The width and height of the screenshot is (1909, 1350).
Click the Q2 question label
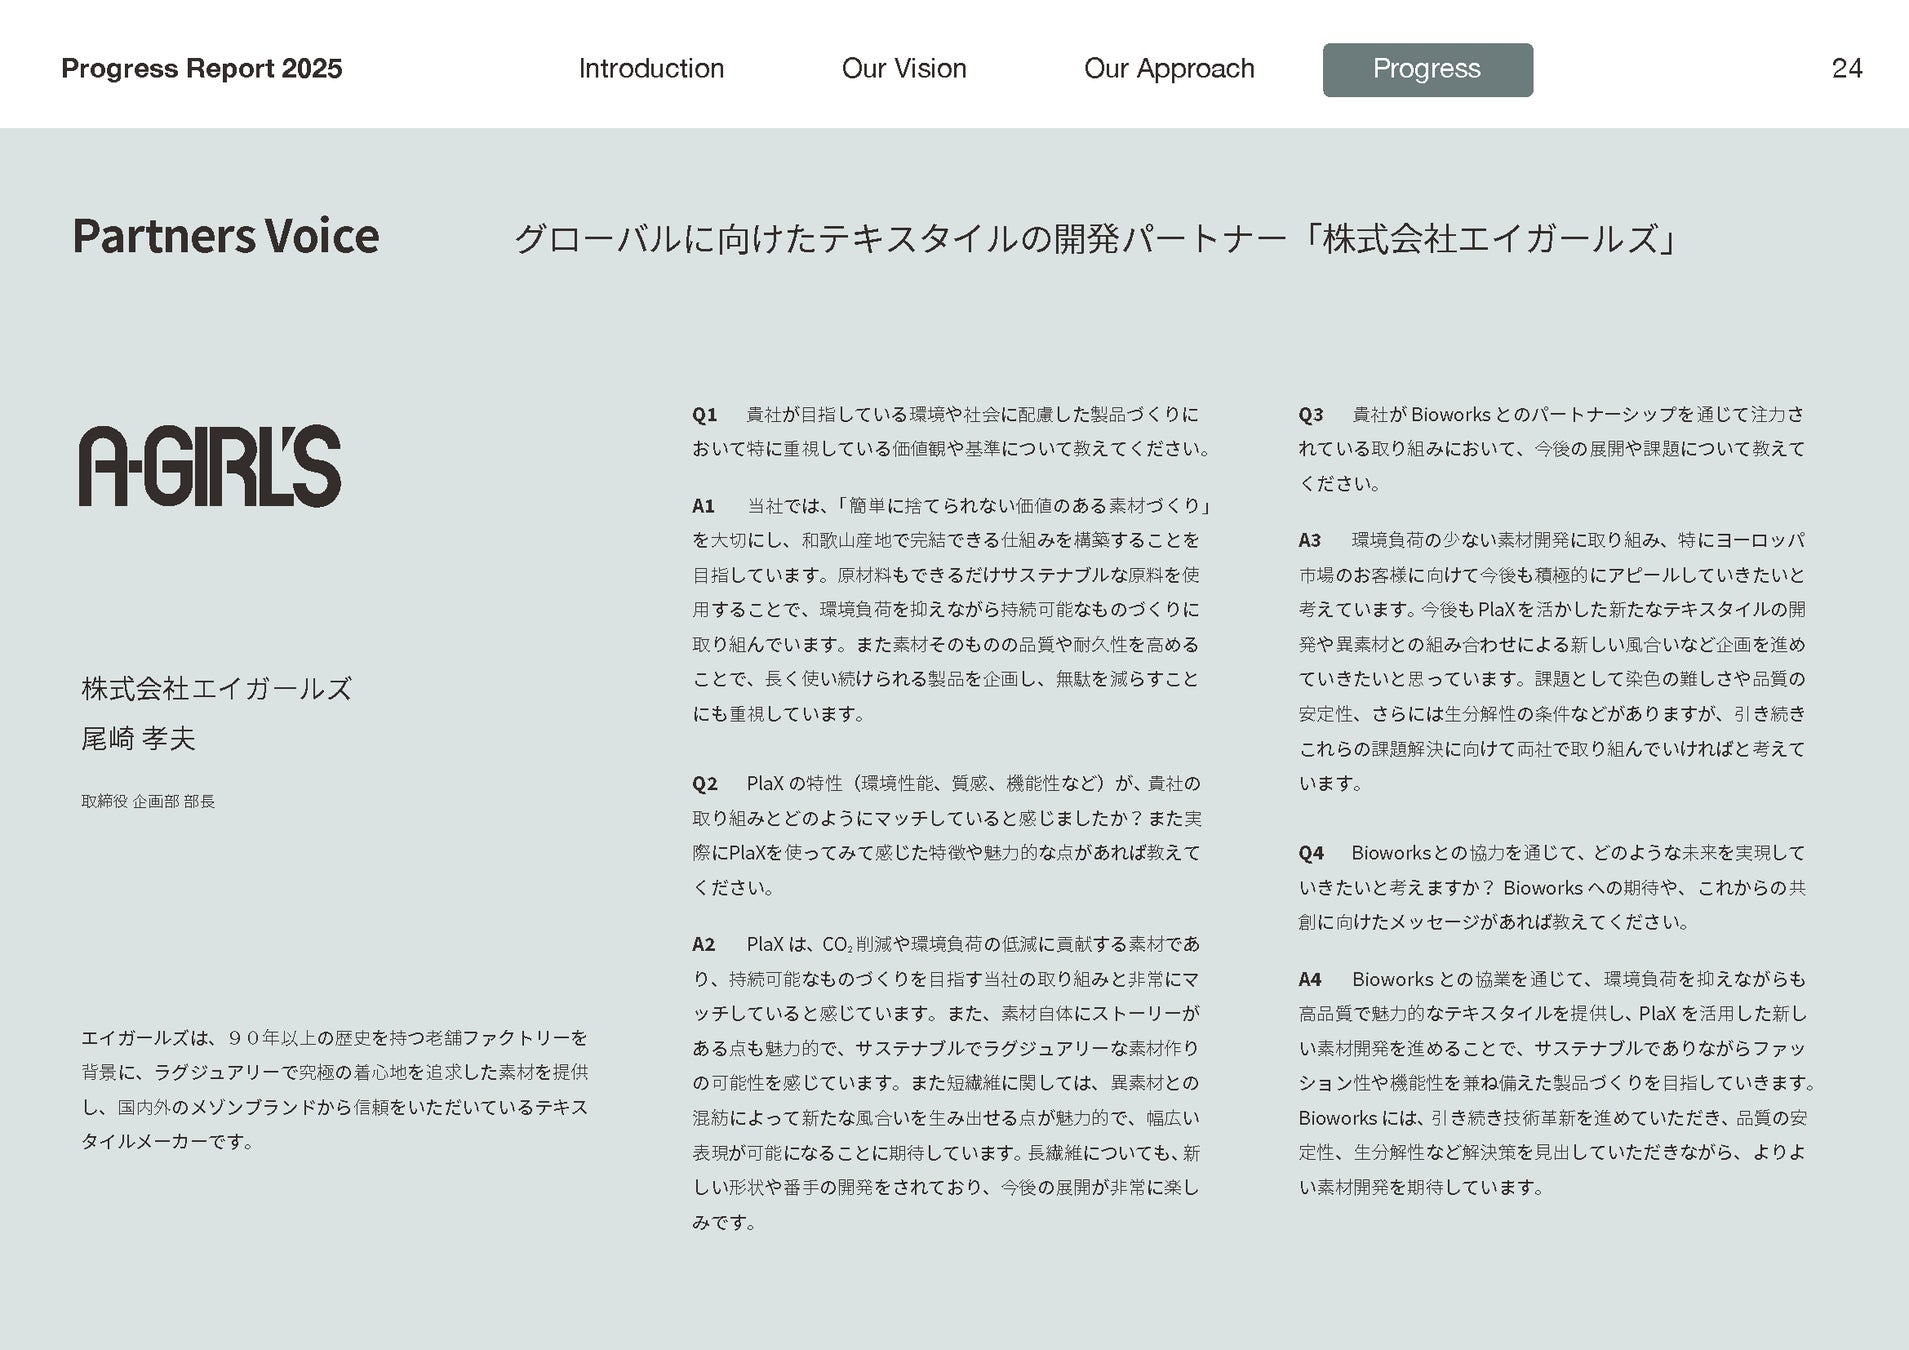705,783
